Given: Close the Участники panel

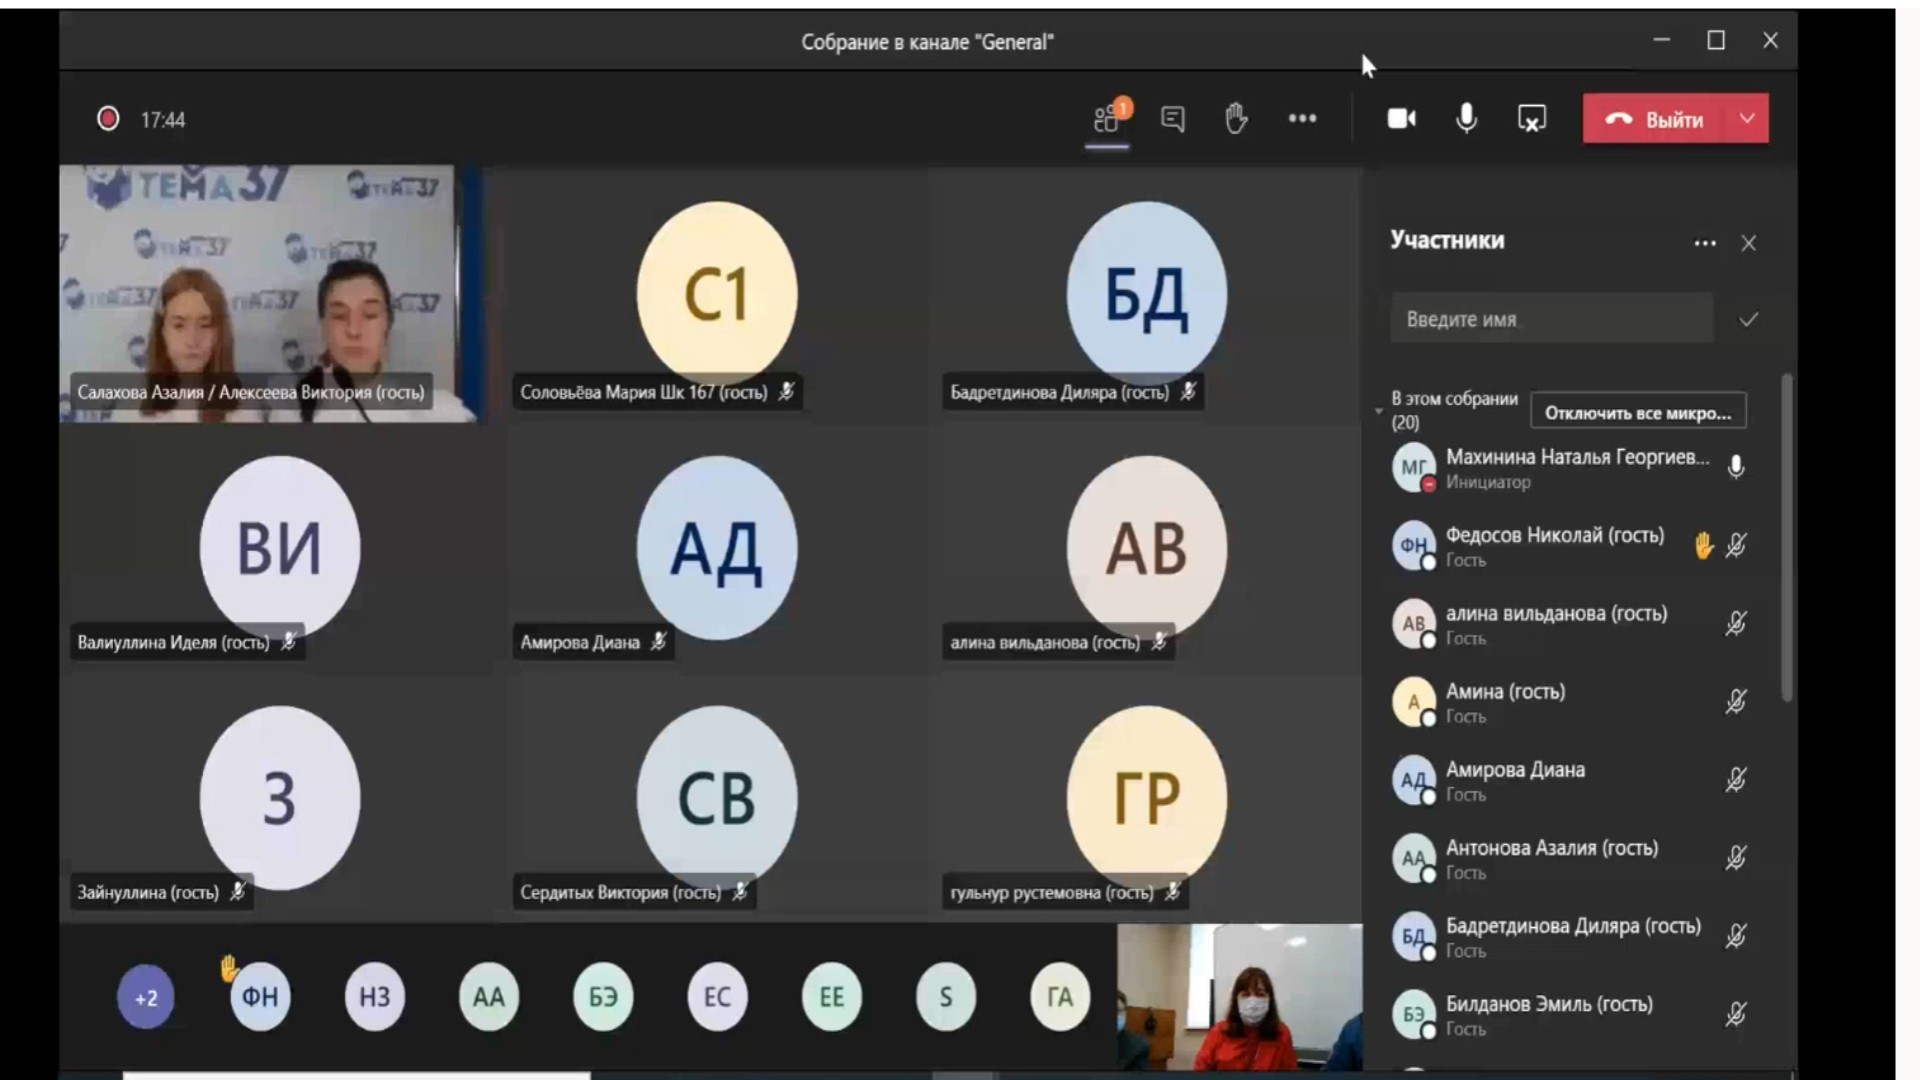Looking at the screenshot, I should (x=1748, y=243).
